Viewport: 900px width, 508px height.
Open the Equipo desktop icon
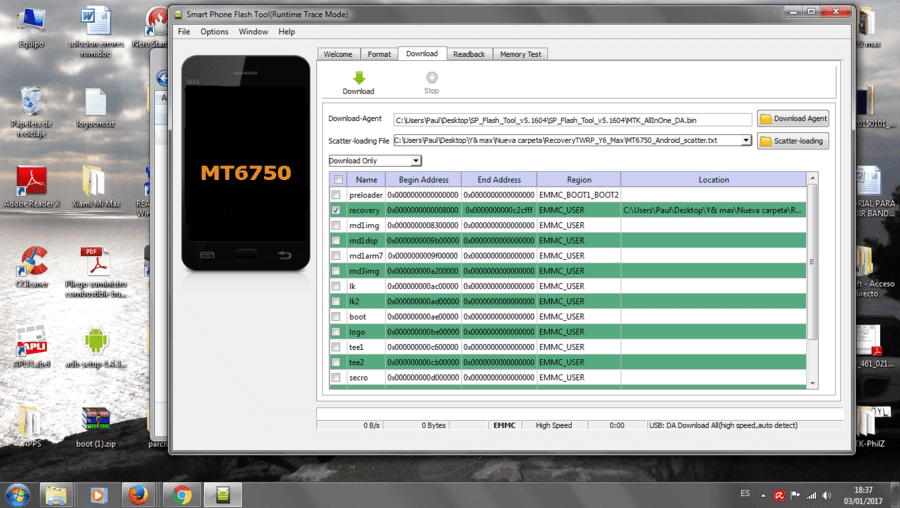pyautogui.click(x=32, y=28)
